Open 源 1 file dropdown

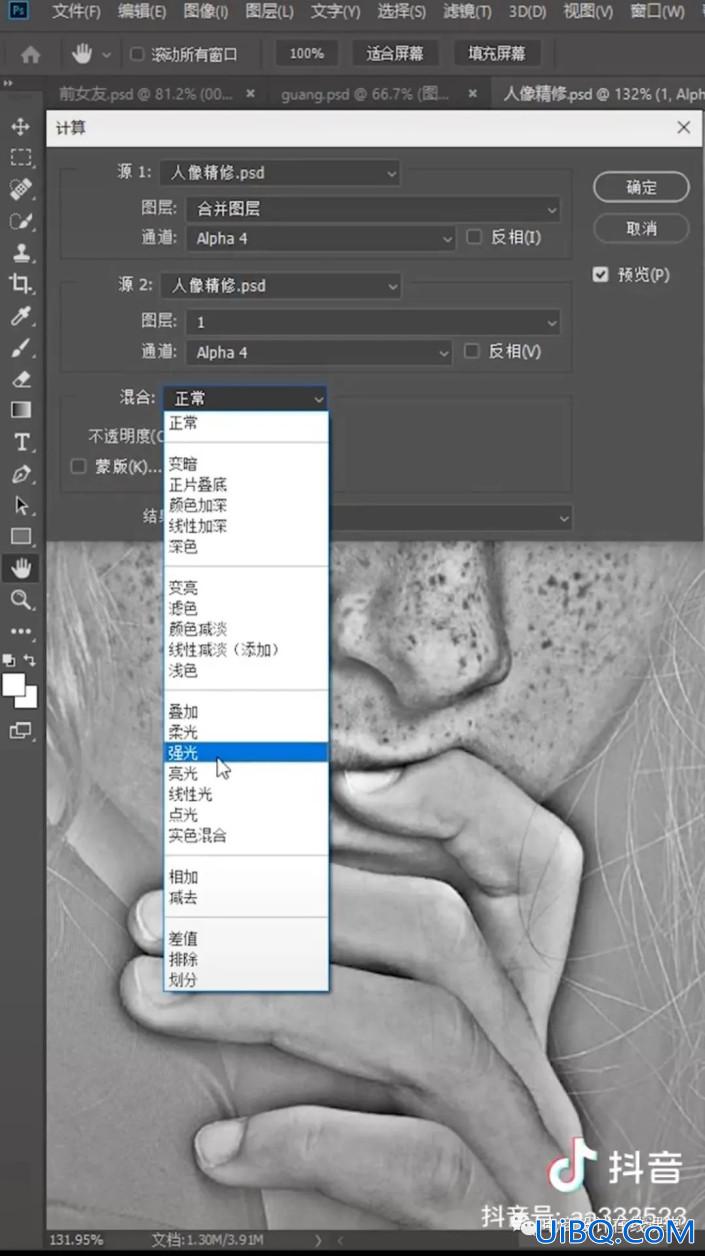click(x=280, y=172)
